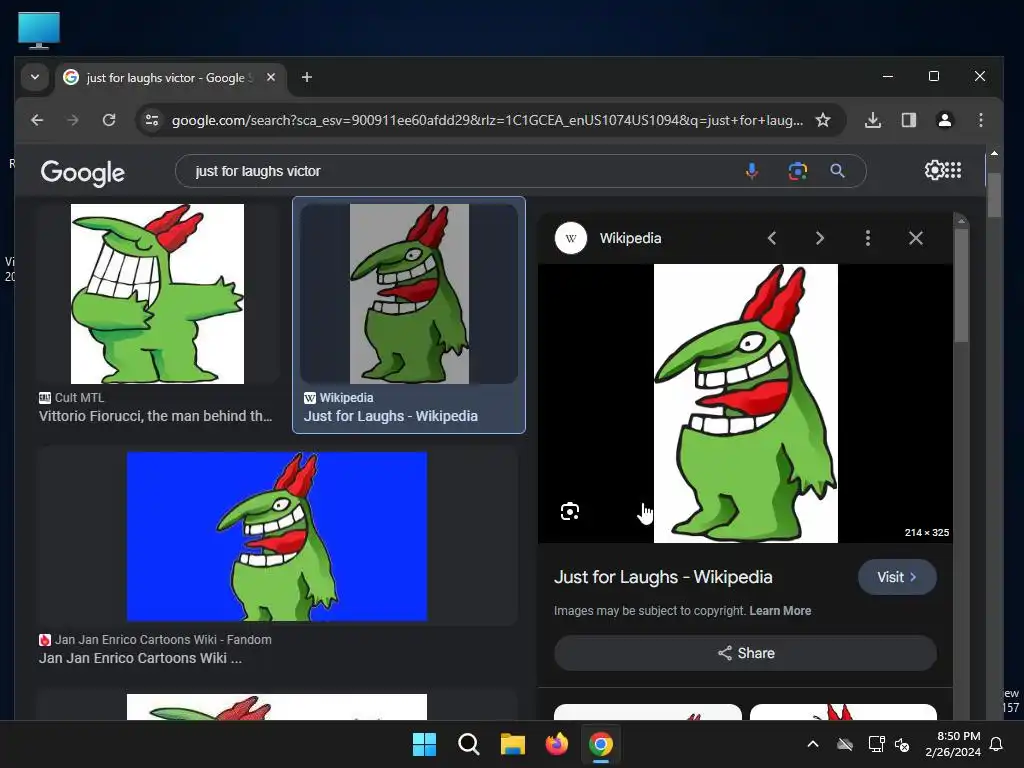Start voice search with microphone icon
This screenshot has height=768, width=1024.
point(752,171)
